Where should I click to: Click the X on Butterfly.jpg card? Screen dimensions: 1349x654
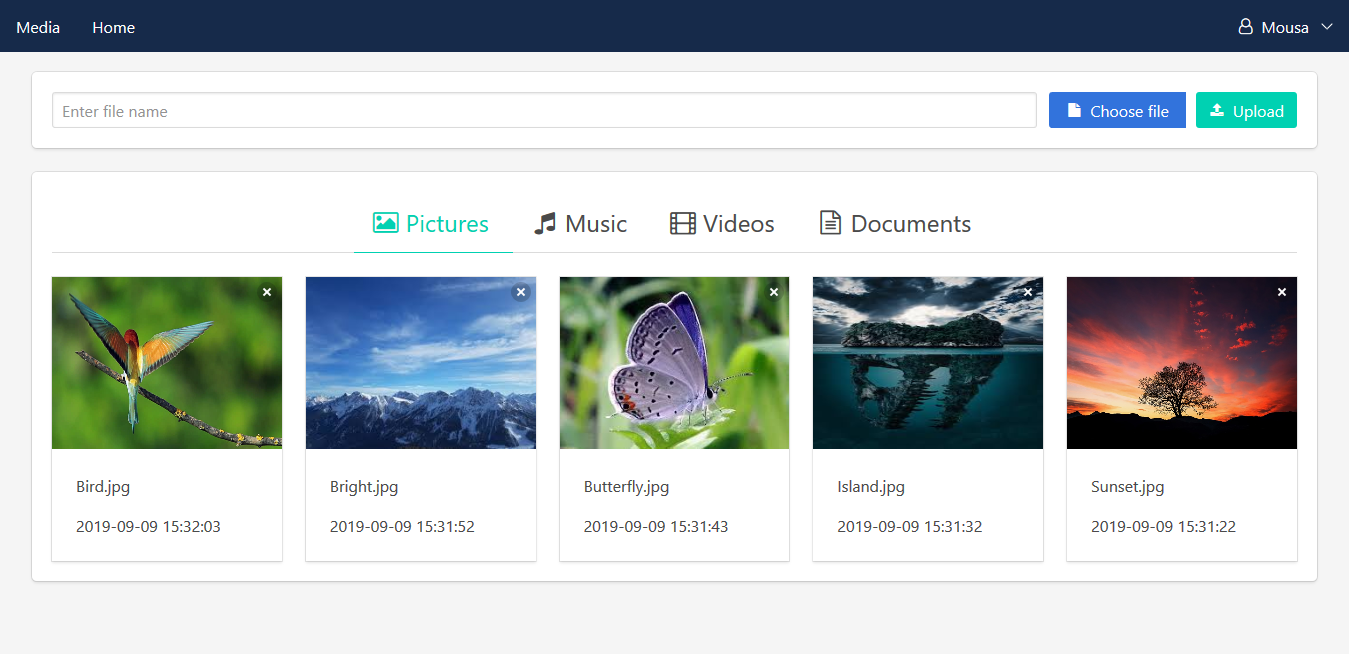[774, 292]
